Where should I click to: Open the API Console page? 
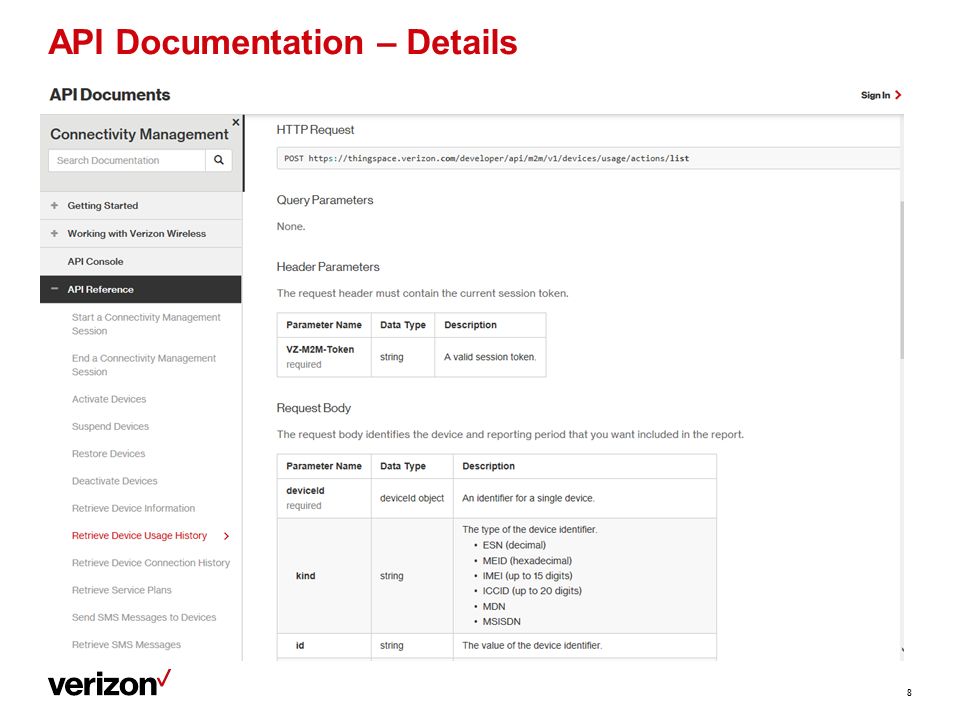96,261
